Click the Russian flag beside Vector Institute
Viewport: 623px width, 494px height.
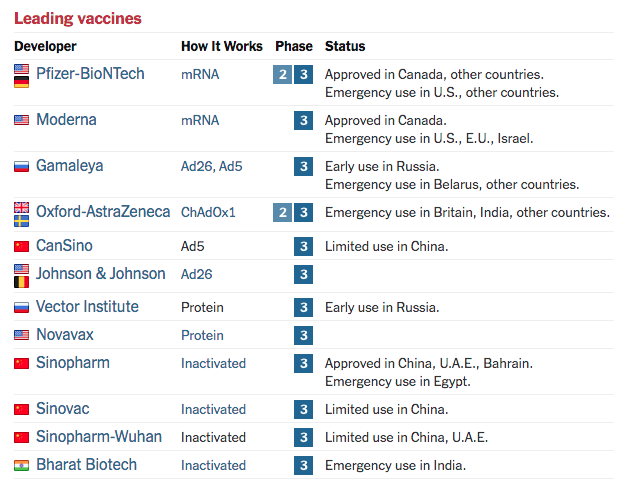pos(21,307)
